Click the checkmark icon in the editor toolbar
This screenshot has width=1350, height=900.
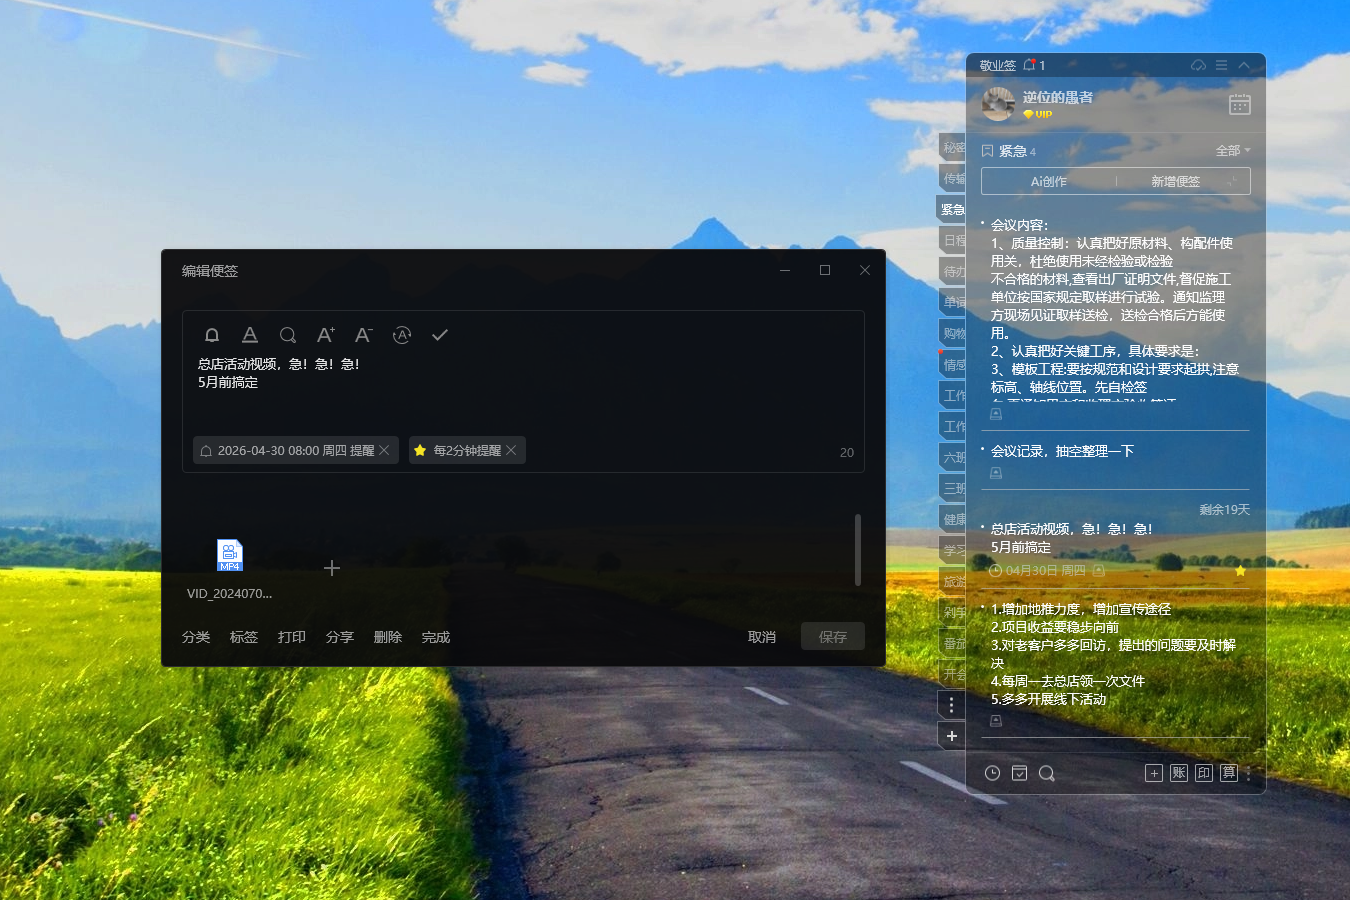point(439,335)
